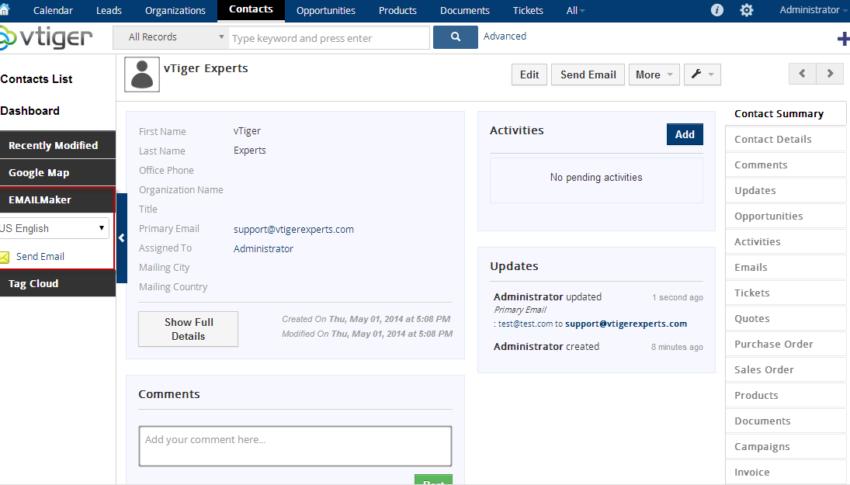Open the Tickets top menu
The image size is (850, 485).
click(528, 10)
